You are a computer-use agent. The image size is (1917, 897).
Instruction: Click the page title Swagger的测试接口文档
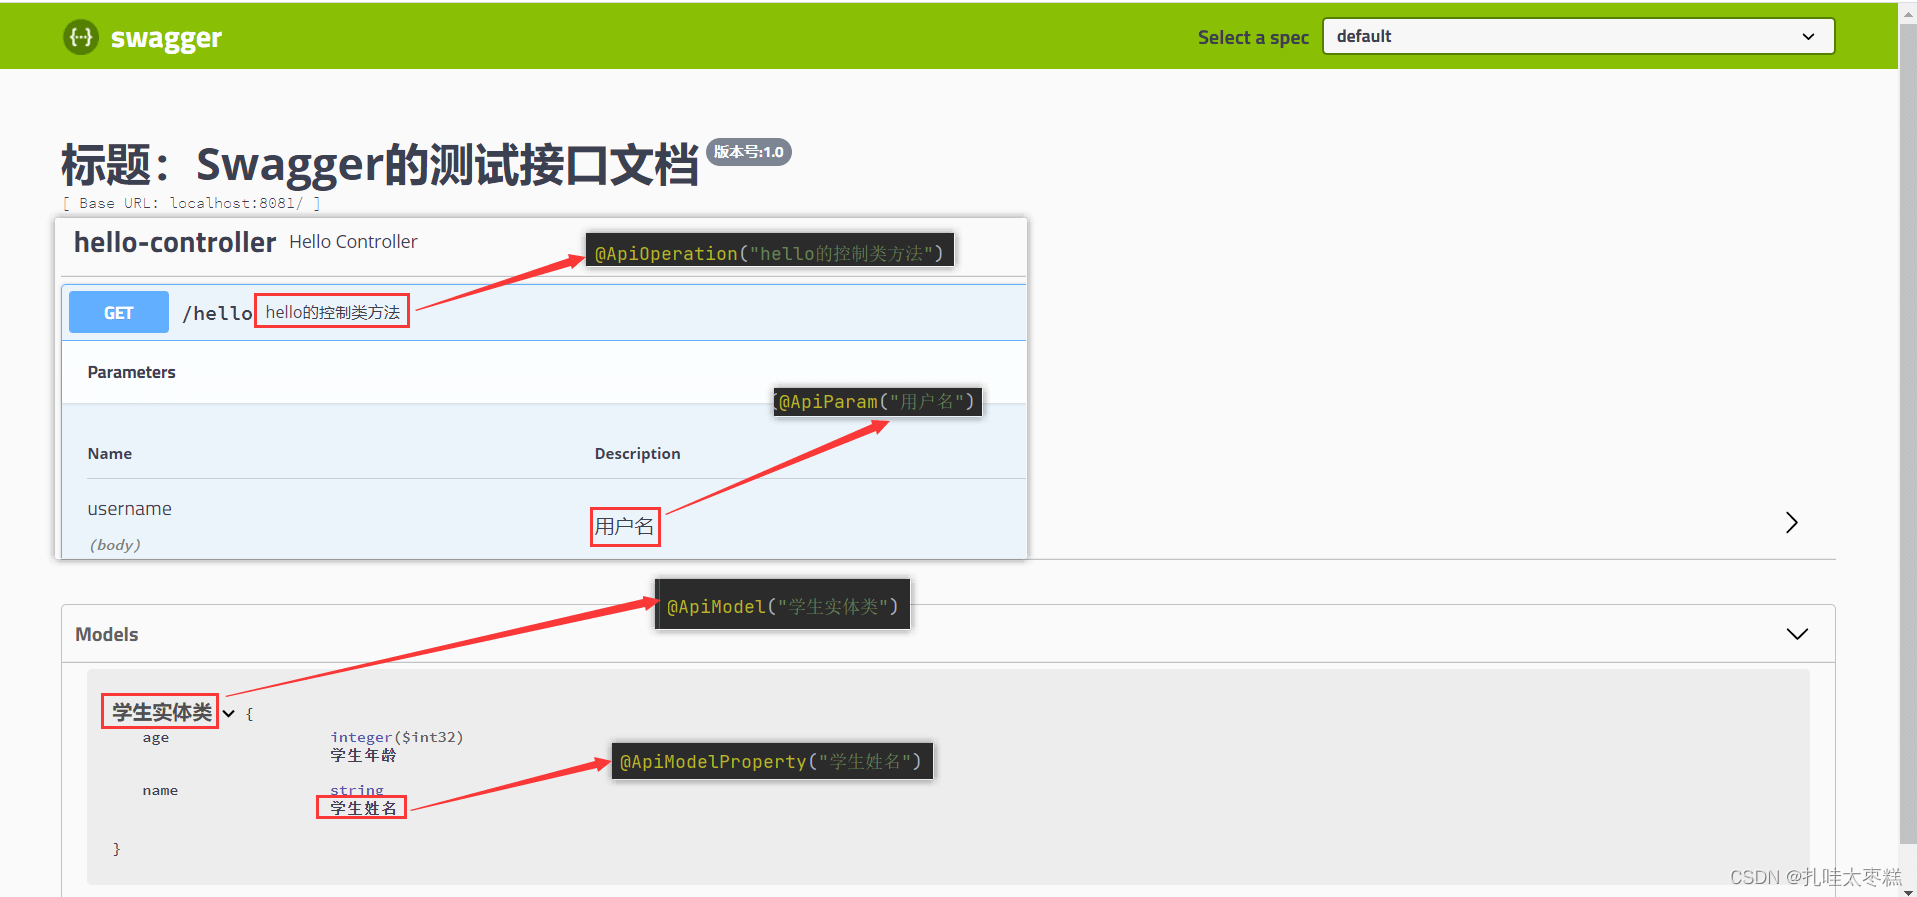point(447,165)
